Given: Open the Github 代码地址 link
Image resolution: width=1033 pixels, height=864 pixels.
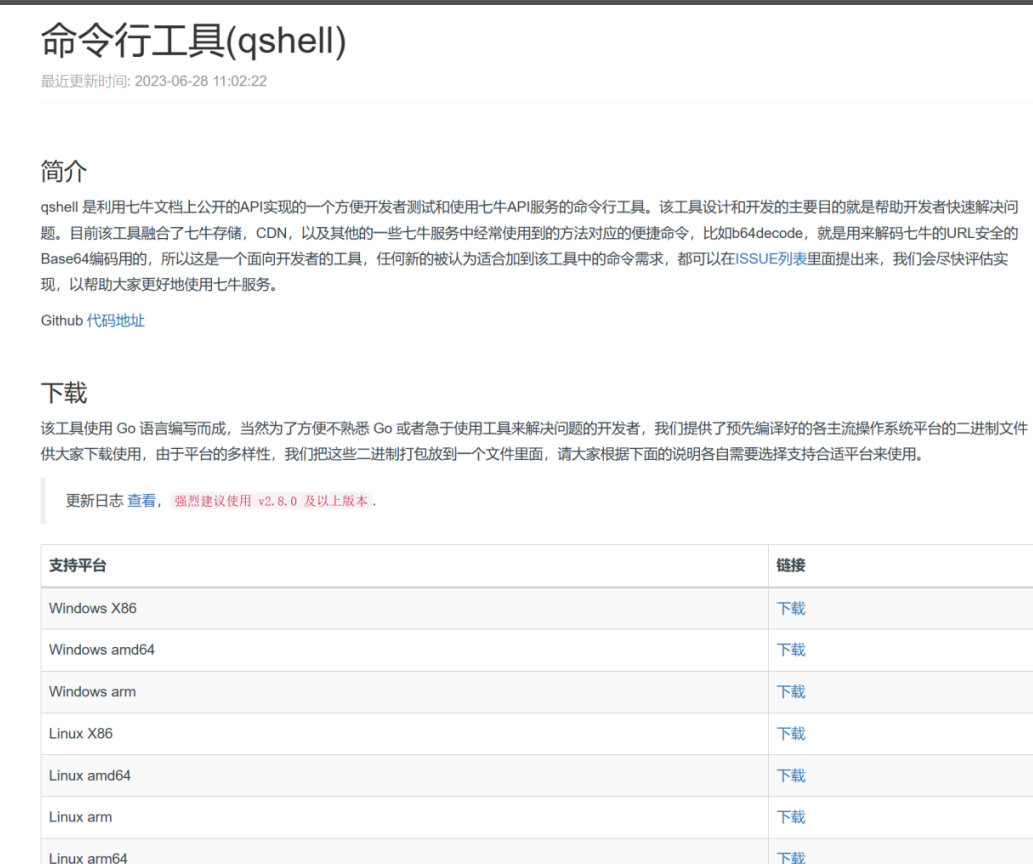Looking at the screenshot, I should coord(116,321).
